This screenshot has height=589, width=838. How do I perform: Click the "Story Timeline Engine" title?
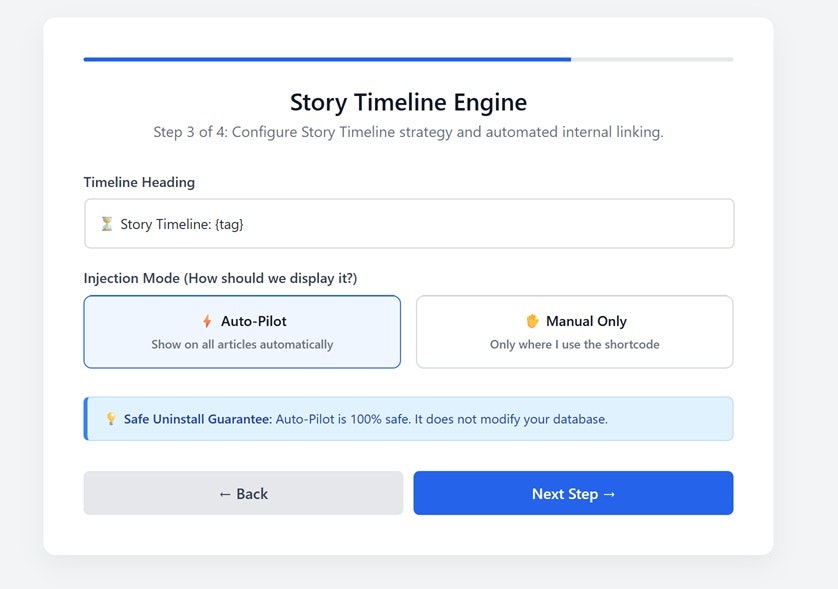point(408,102)
